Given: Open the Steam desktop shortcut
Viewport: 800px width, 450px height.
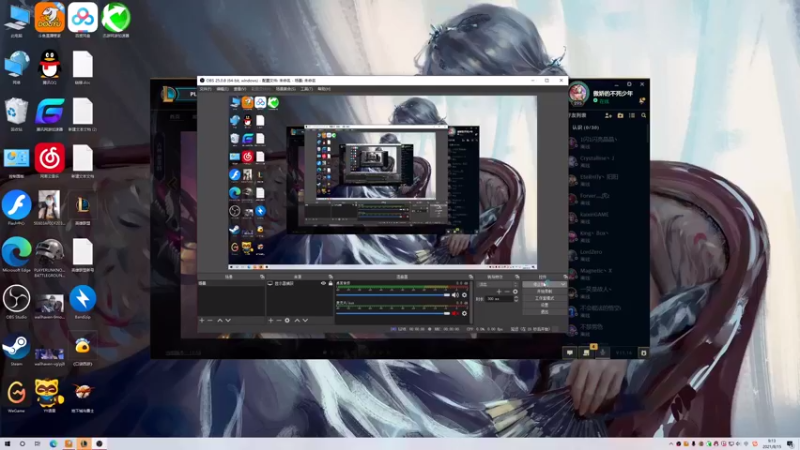Looking at the screenshot, I should 16,349.
